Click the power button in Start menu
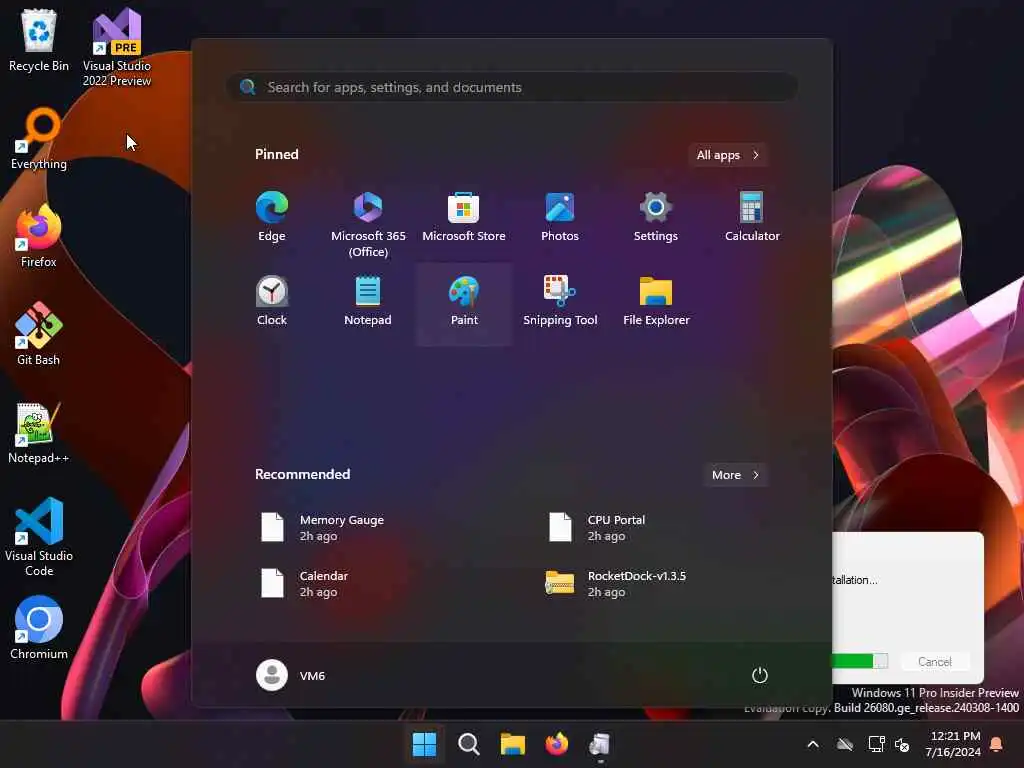The height and width of the screenshot is (768, 1024). pyautogui.click(x=760, y=675)
